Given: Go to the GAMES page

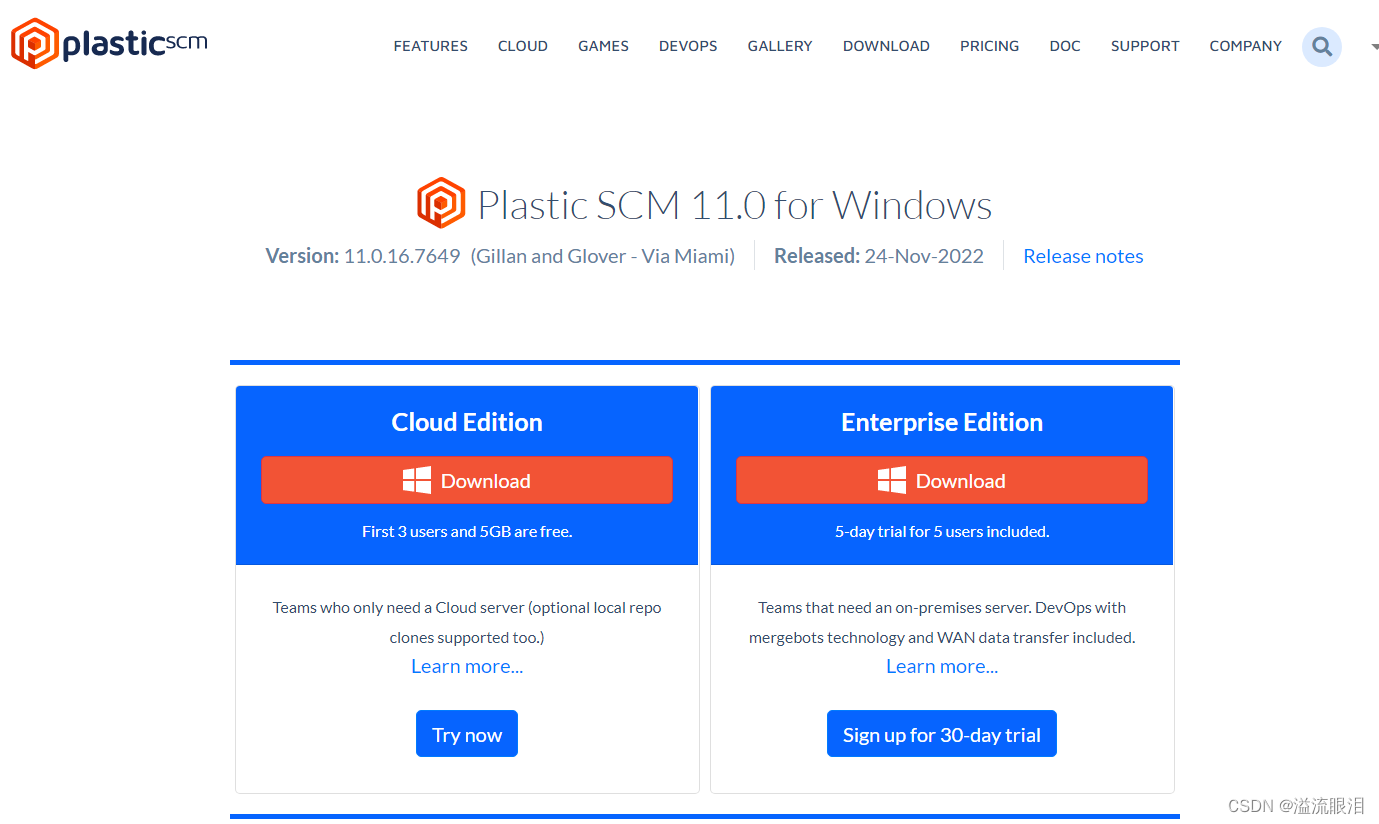Looking at the screenshot, I should click(x=603, y=46).
